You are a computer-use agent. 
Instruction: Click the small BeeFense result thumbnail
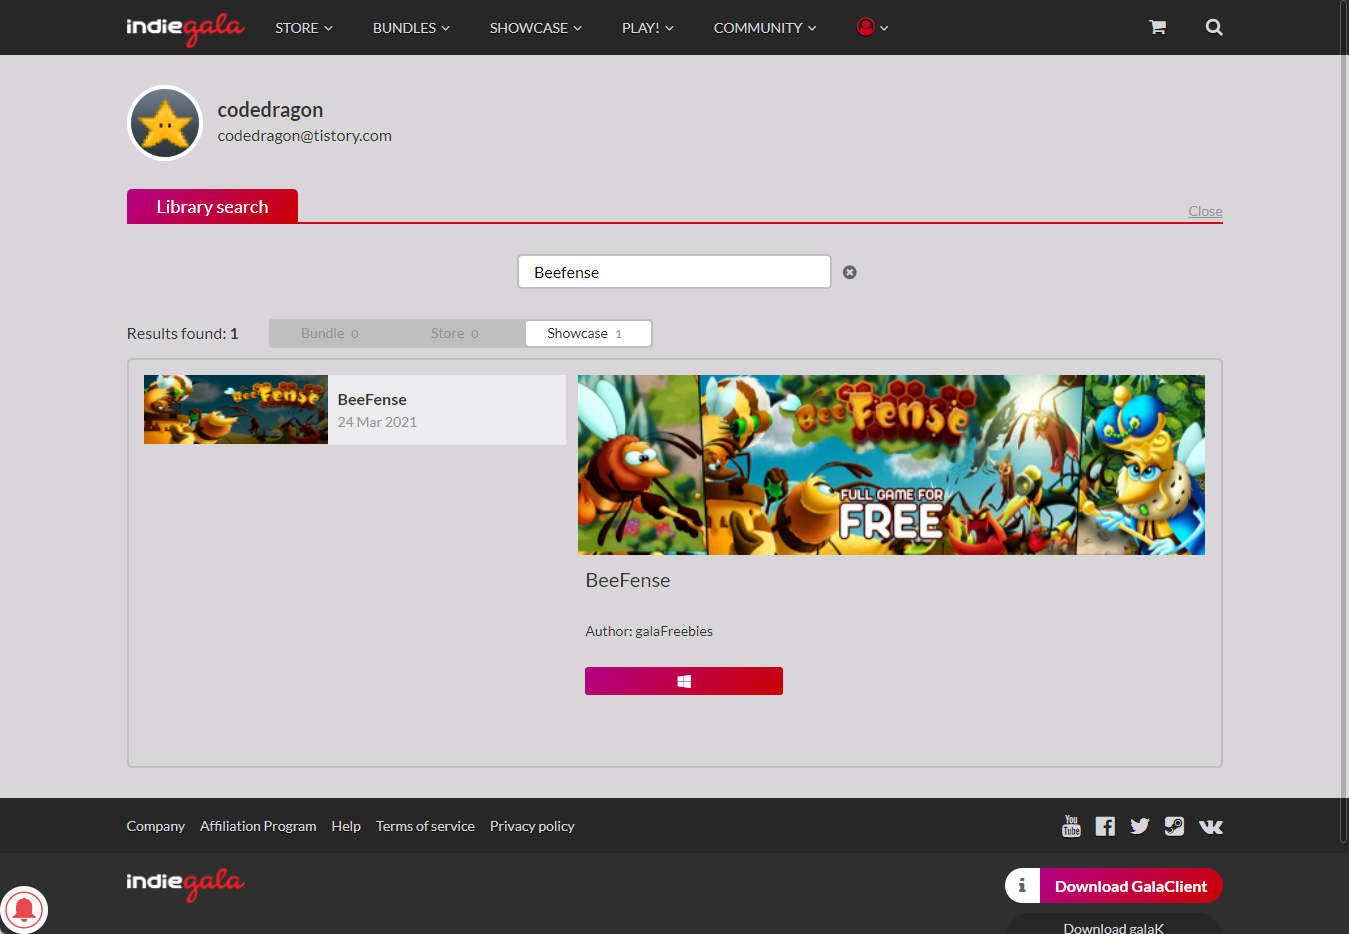click(236, 410)
